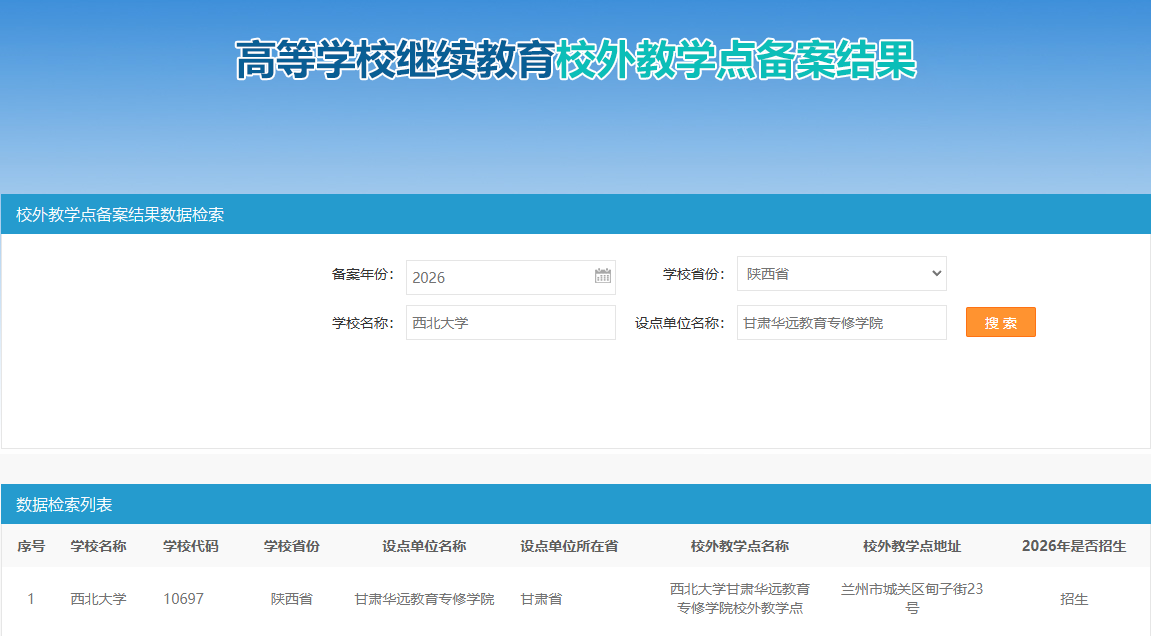Click the 西北大学甘肃华远教育专修学院校外教学点 cell
Image resolution: width=1151 pixels, height=636 pixels.
click(739, 599)
